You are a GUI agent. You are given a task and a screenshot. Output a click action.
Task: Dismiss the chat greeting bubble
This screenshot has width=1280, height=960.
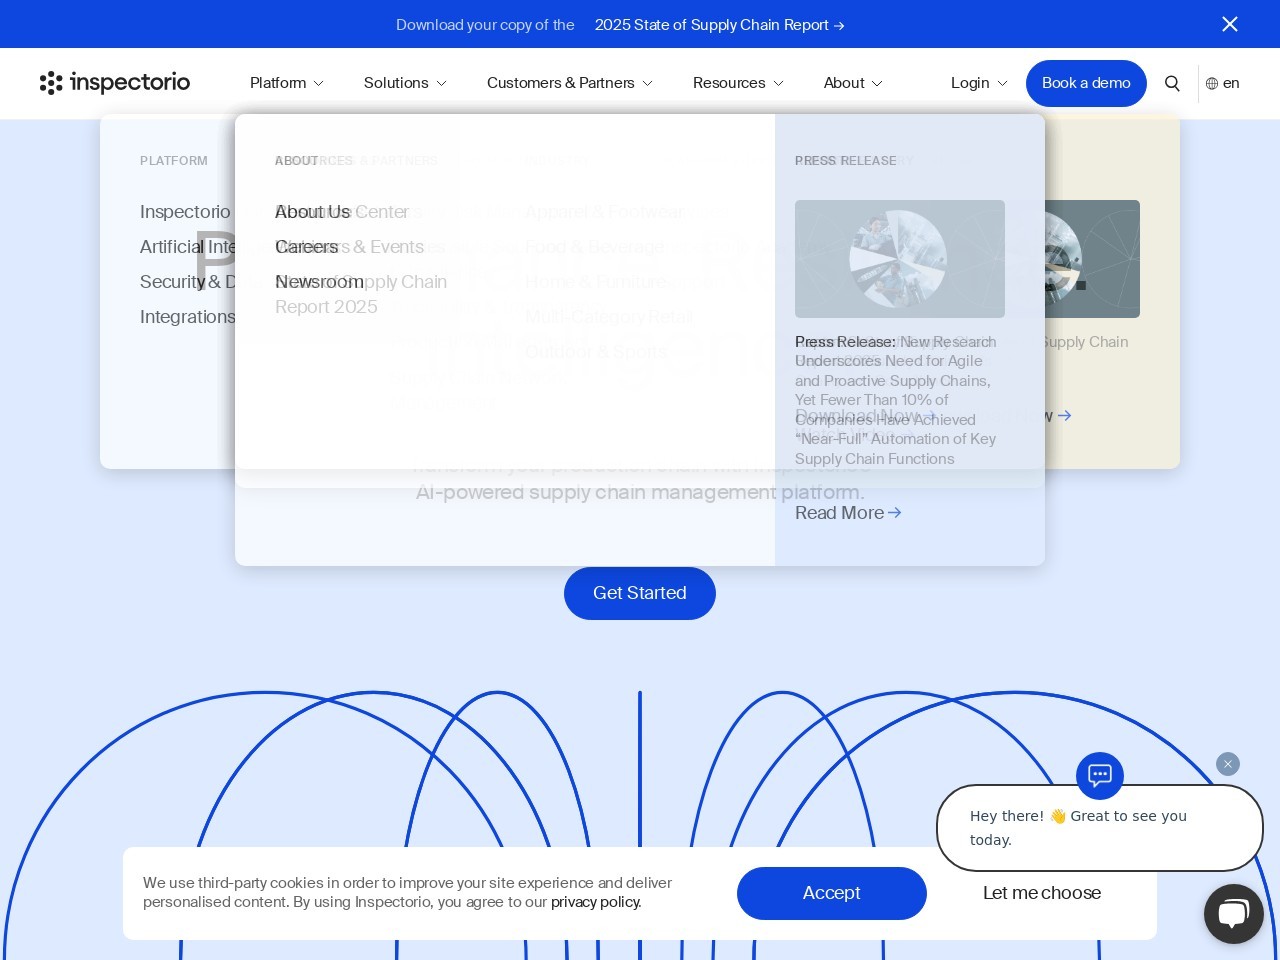click(1228, 764)
